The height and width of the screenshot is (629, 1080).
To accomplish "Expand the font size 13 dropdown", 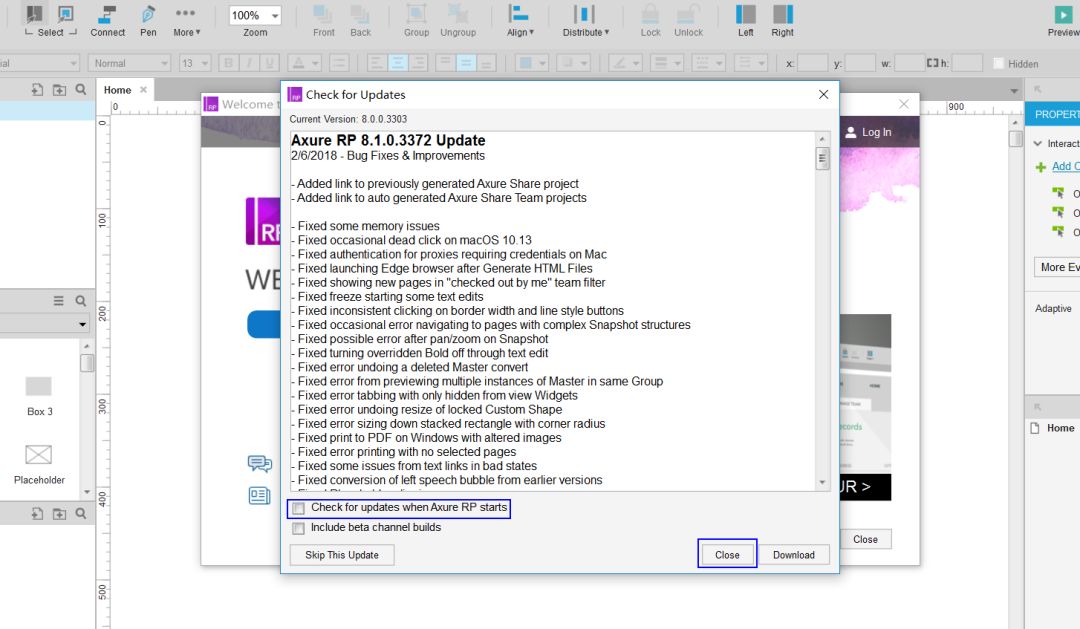I will pos(194,63).
